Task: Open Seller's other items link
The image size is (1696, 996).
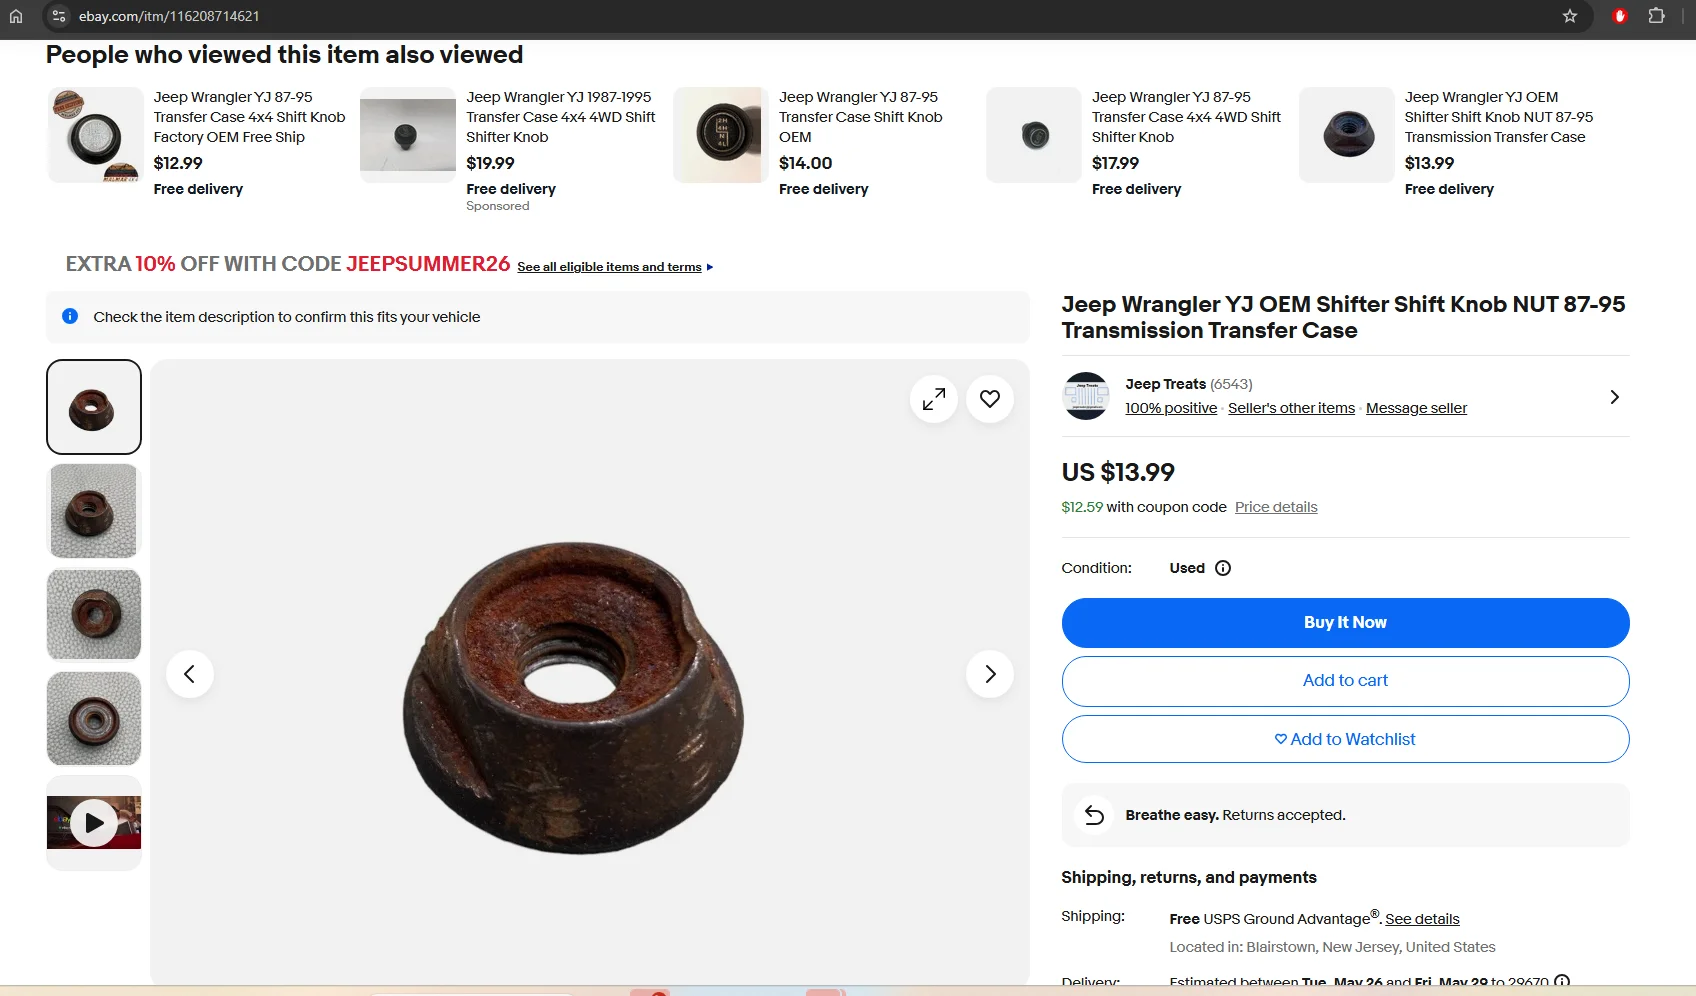Action: [x=1291, y=408]
